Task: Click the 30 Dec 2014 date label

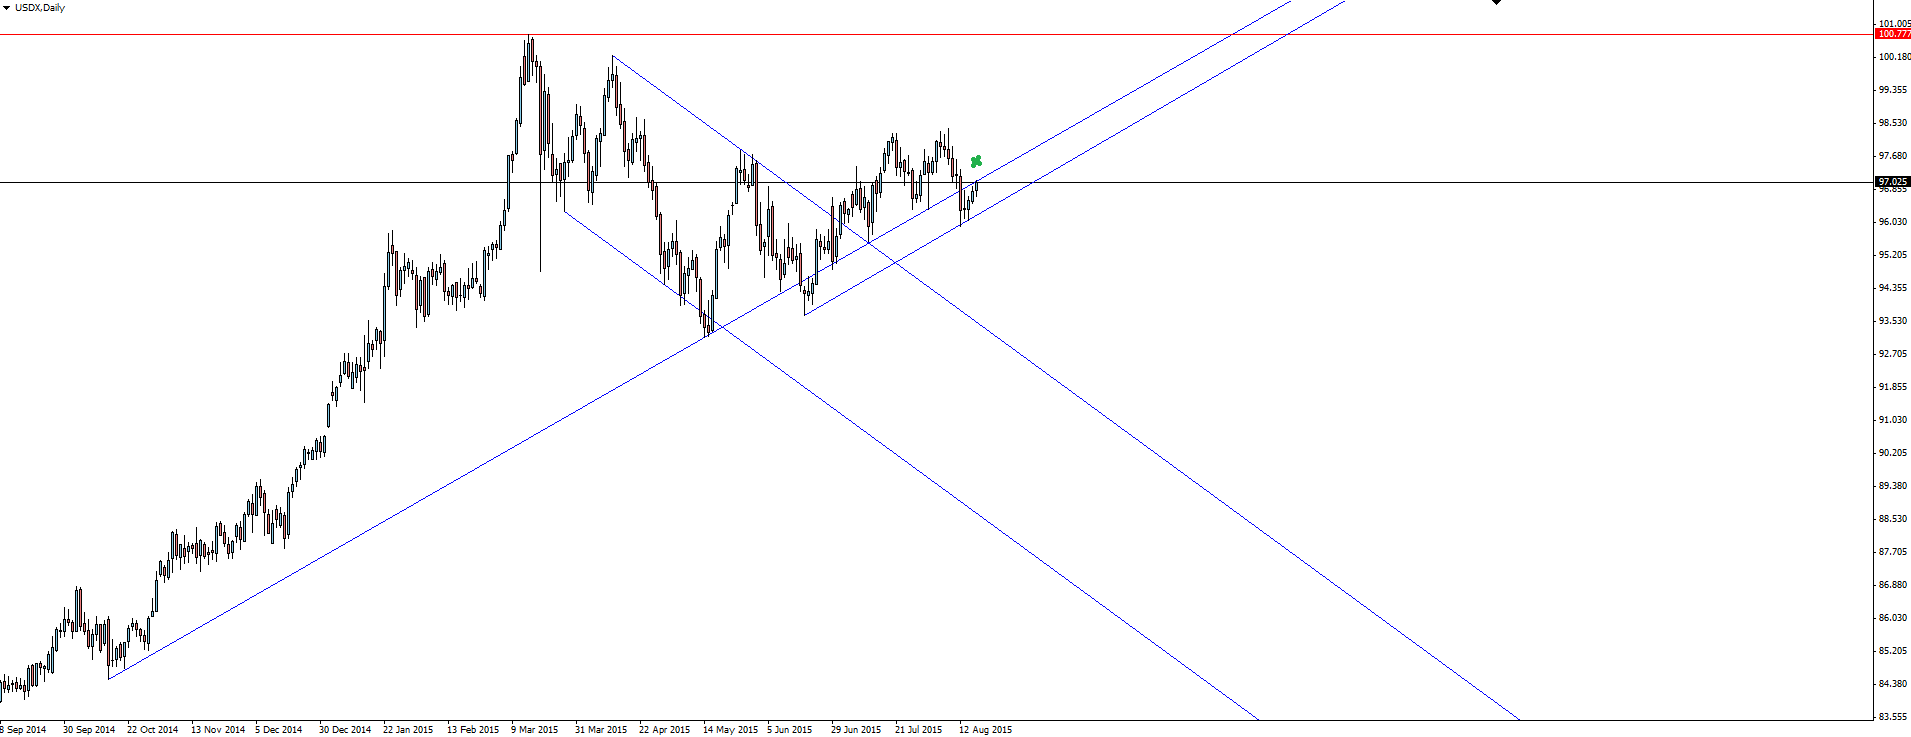Action: click(345, 730)
